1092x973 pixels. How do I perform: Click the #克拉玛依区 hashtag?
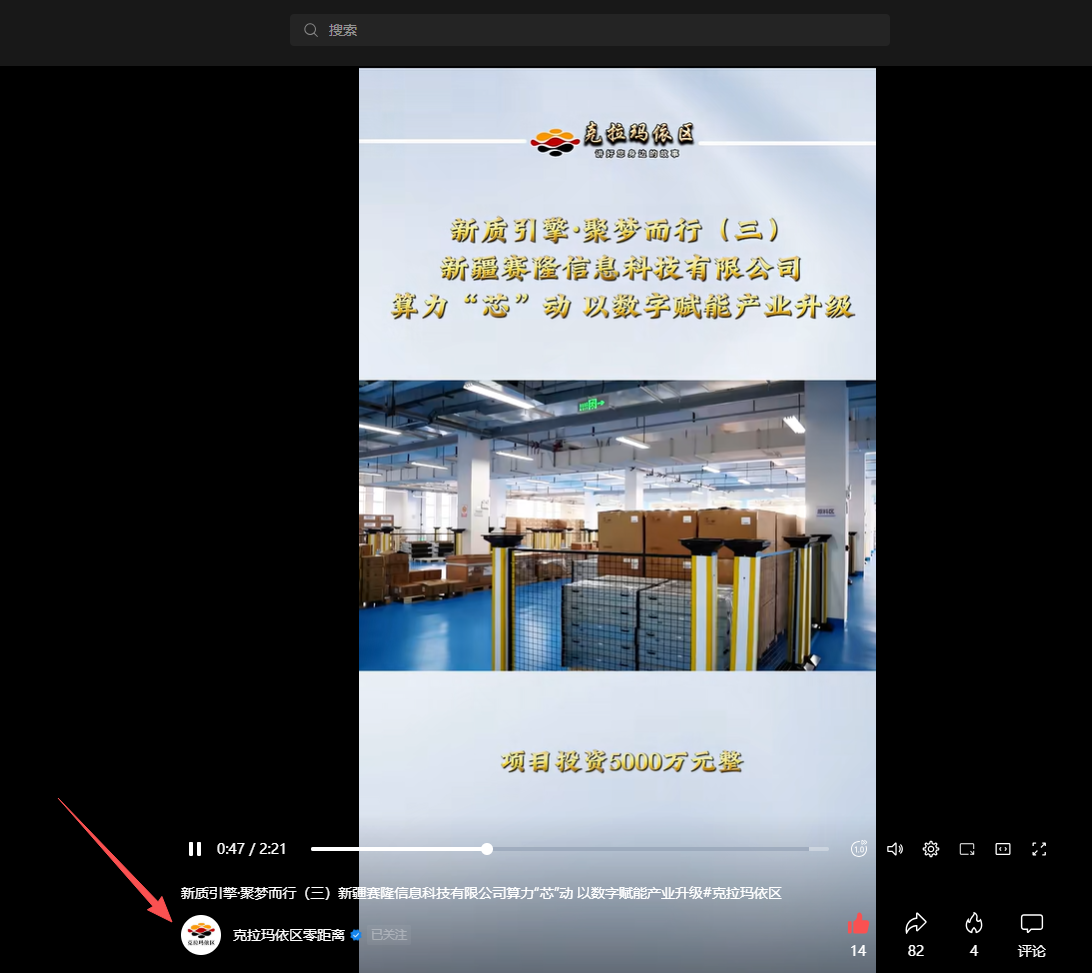pos(742,893)
